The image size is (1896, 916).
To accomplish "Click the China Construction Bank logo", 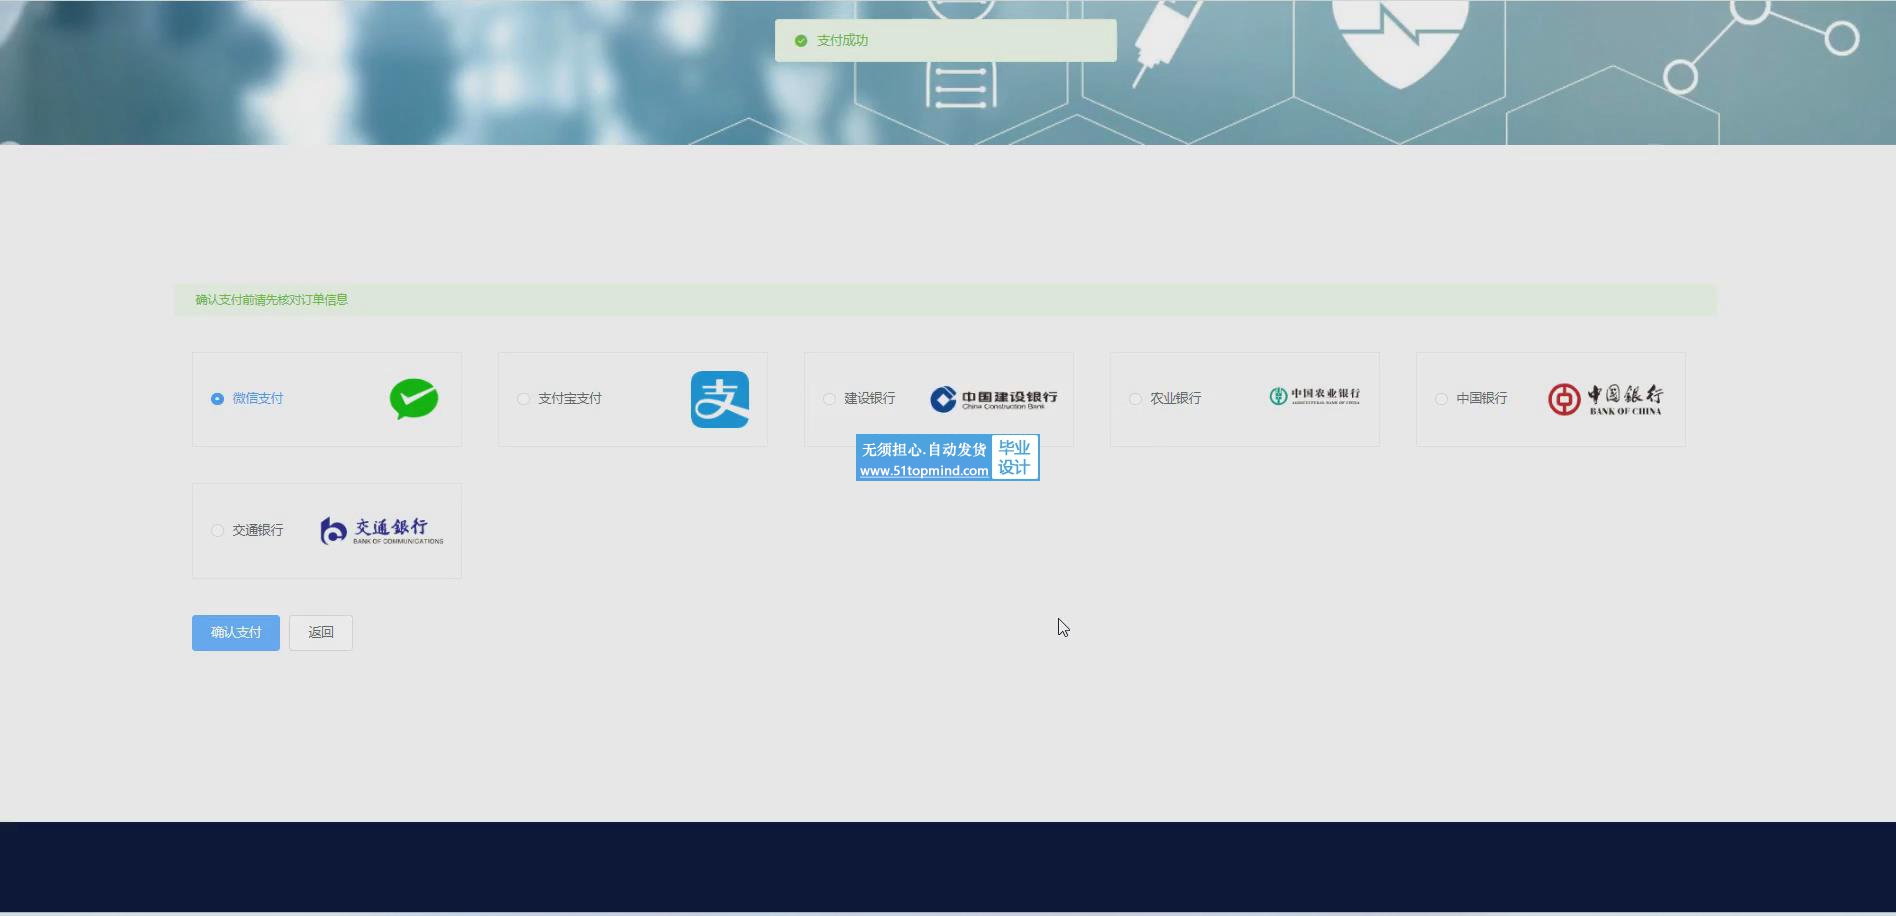I will [x=993, y=399].
